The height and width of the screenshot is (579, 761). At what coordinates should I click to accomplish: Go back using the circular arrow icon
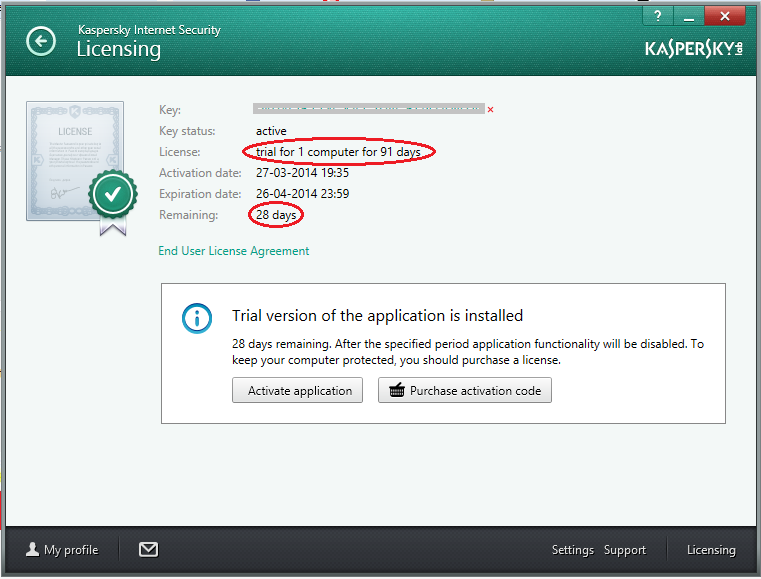click(41, 41)
